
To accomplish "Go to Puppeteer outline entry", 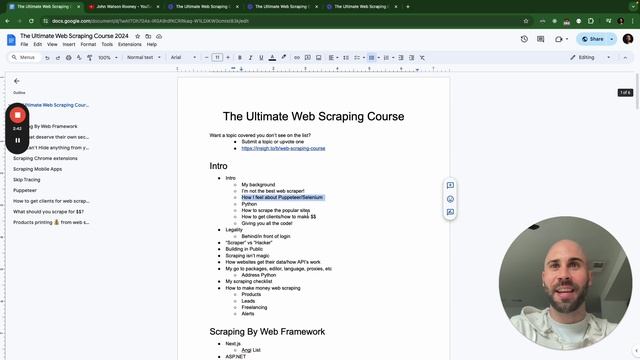I will 25,190.
